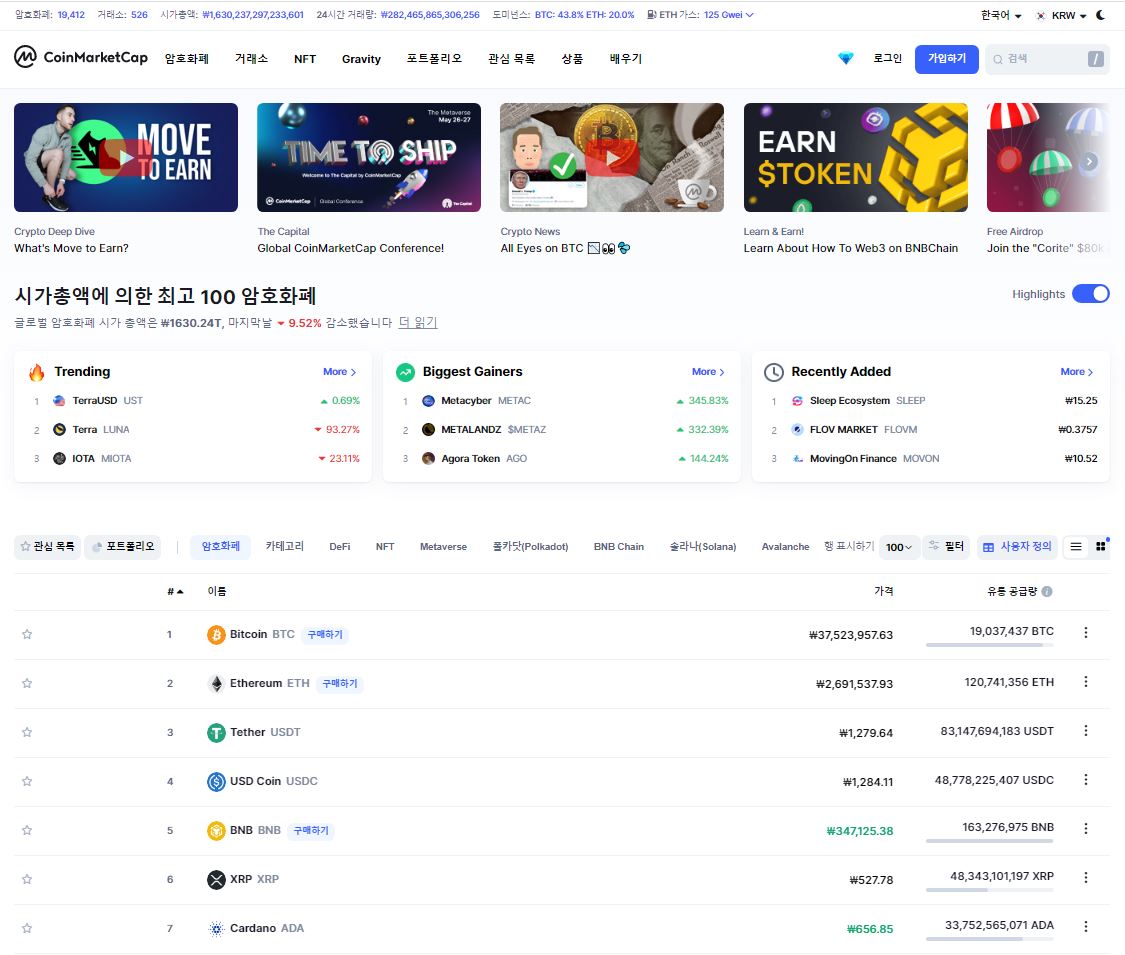Screen dimensions: 1125x955
Task: Click the BNB coin icon
Action: click(216, 830)
